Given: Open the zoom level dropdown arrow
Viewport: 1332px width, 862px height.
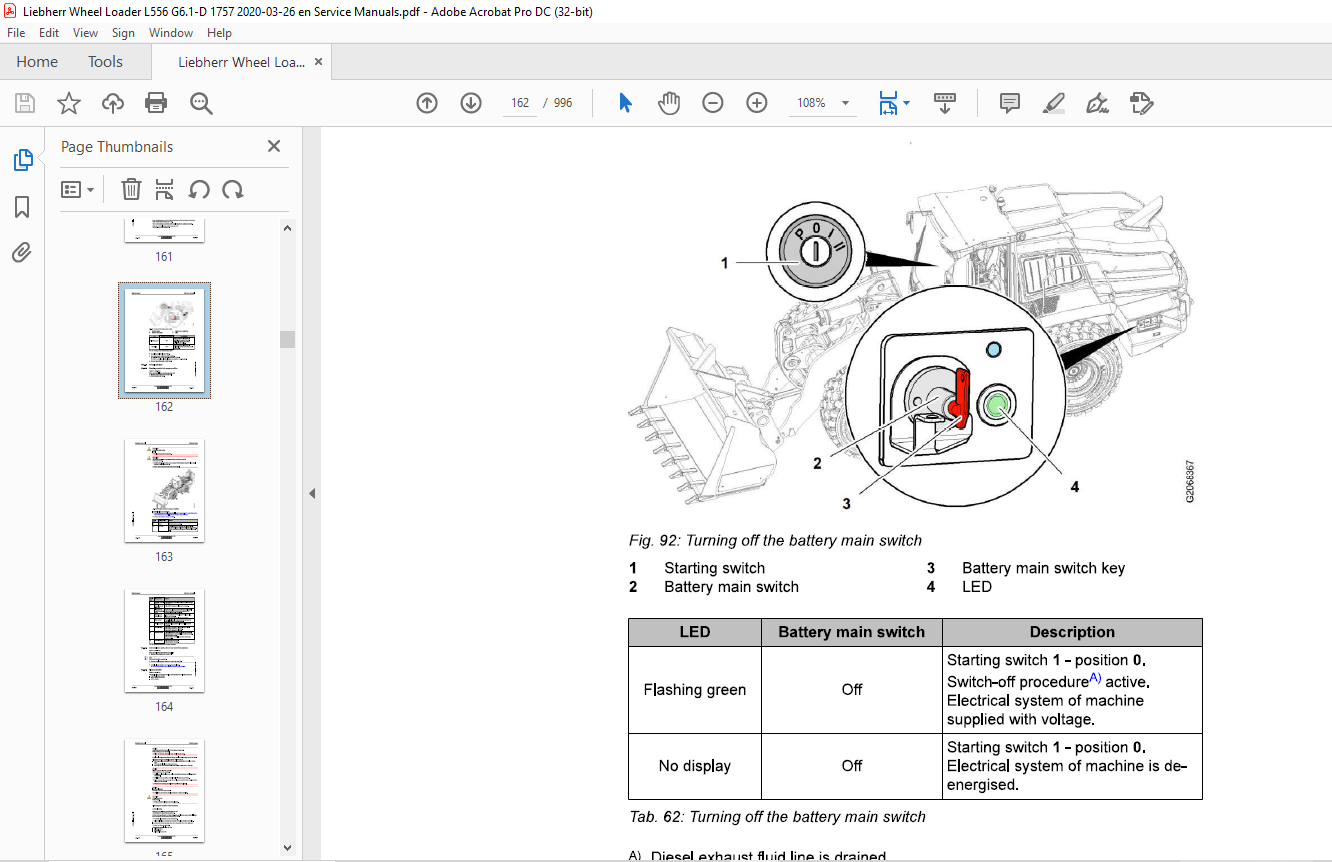Looking at the screenshot, I should click(845, 103).
